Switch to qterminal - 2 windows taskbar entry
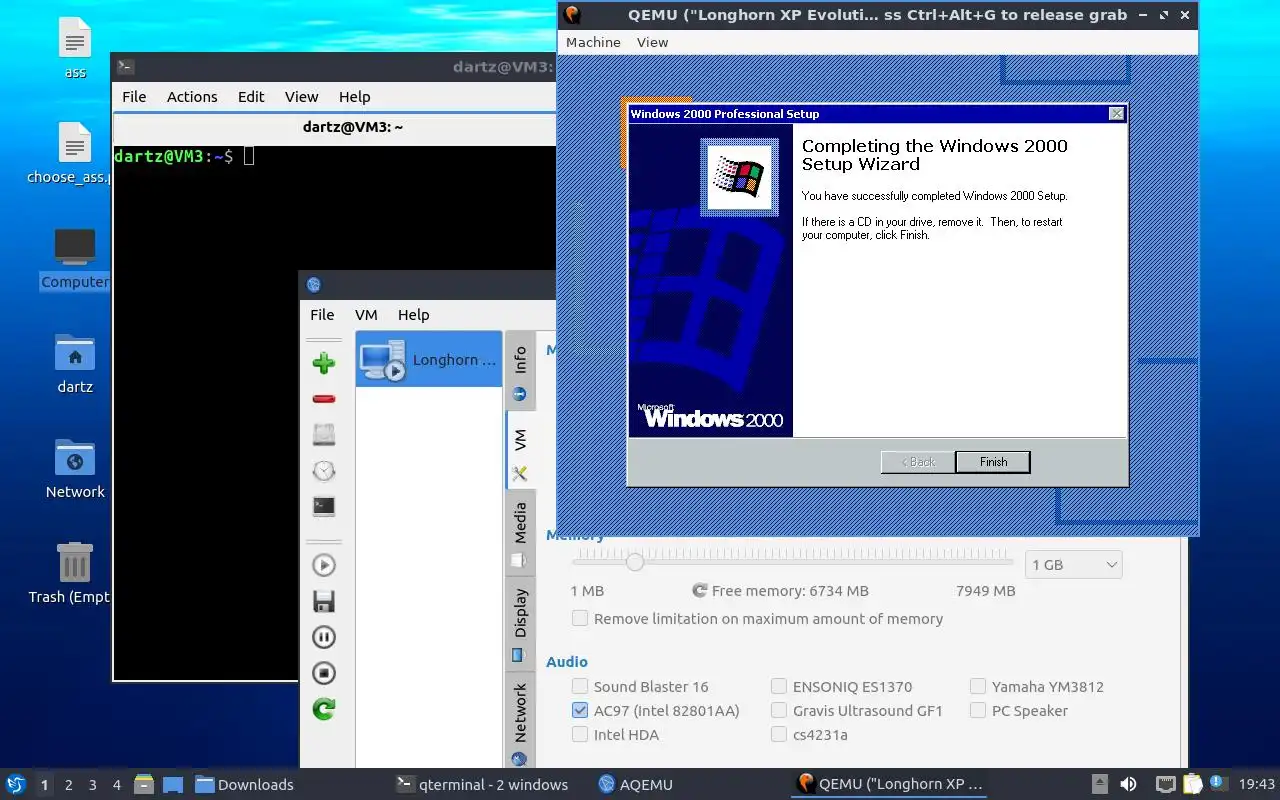The height and width of the screenshot is (800, 1280). coord(482,784)
